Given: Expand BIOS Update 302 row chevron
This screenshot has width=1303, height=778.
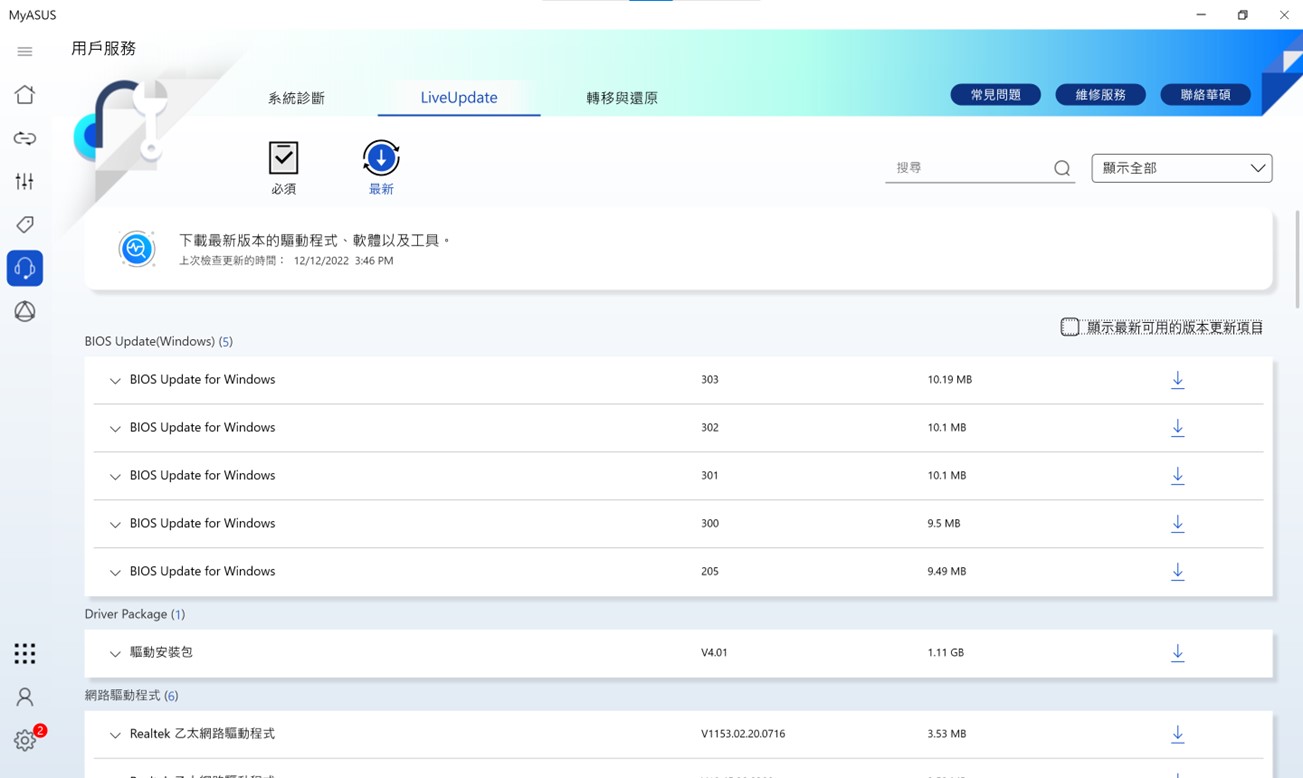Looking at the screenshot, I should 115,429.
